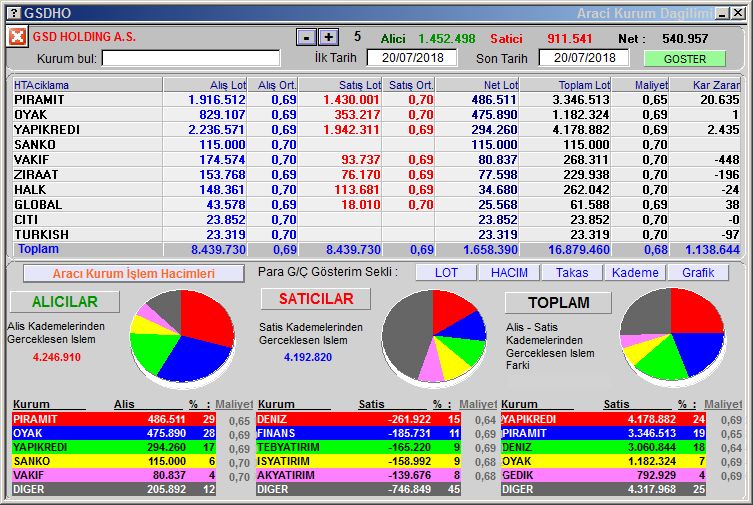Select the HALK row in the table
The image size is (753, 505).
(x=376, y=190)
